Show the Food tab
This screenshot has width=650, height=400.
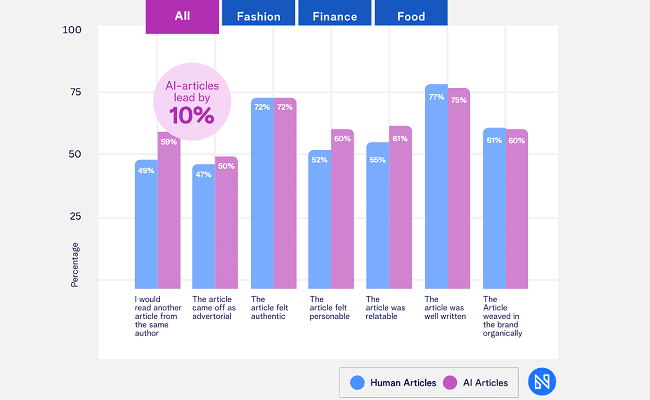(410, 14)
